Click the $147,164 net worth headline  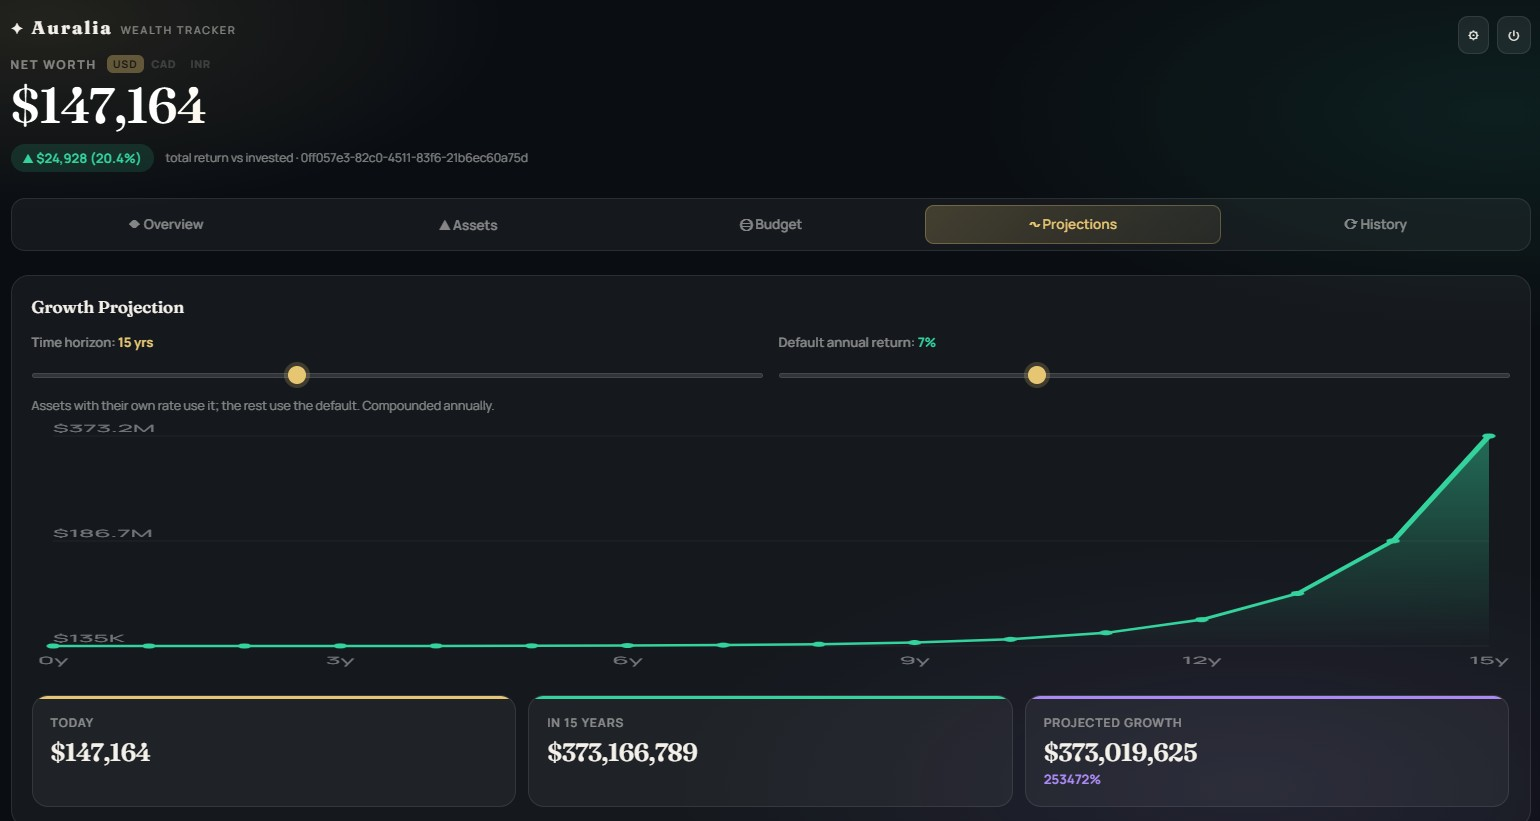(x=108, y=106)
